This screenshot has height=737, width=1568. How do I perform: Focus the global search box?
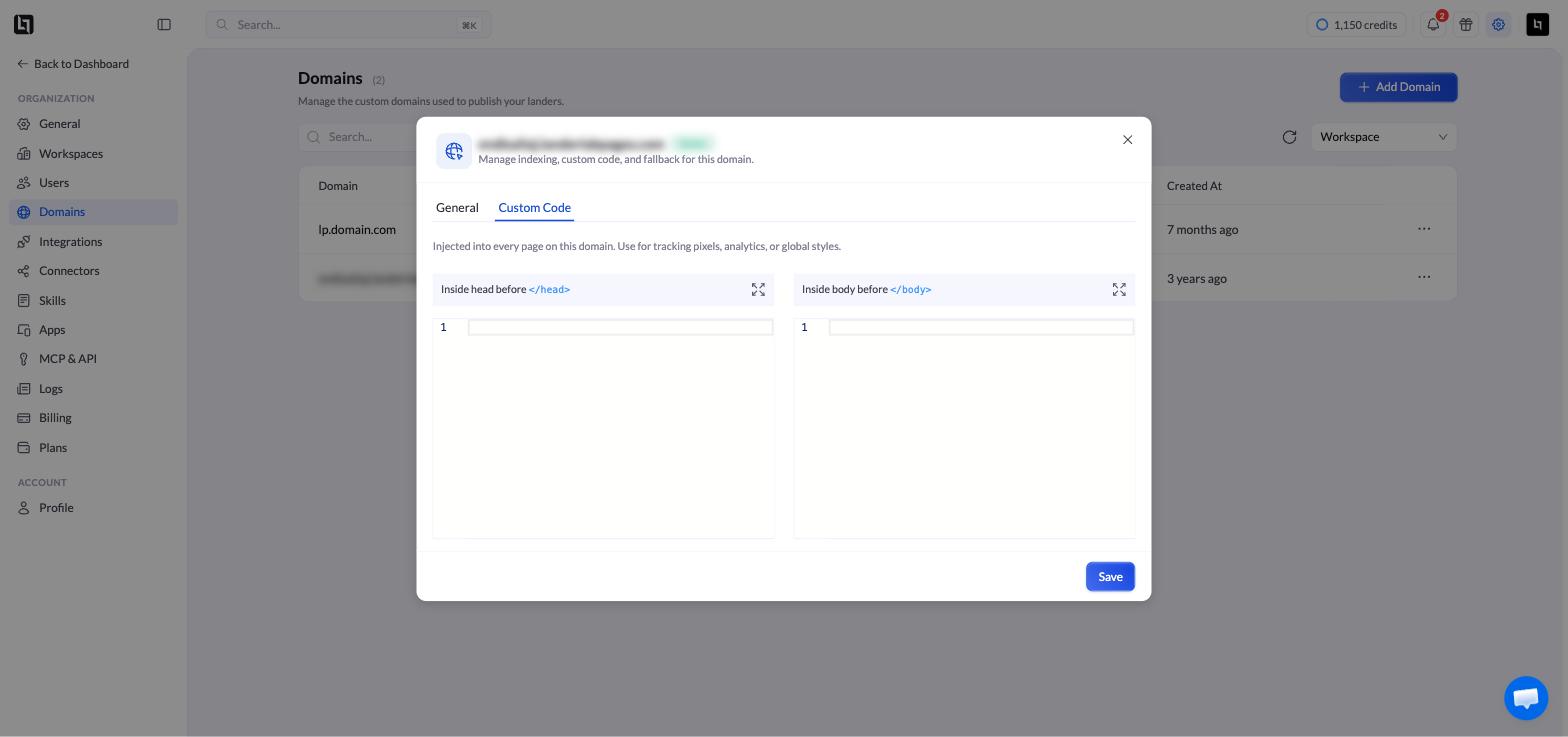[x=348, y=25]
